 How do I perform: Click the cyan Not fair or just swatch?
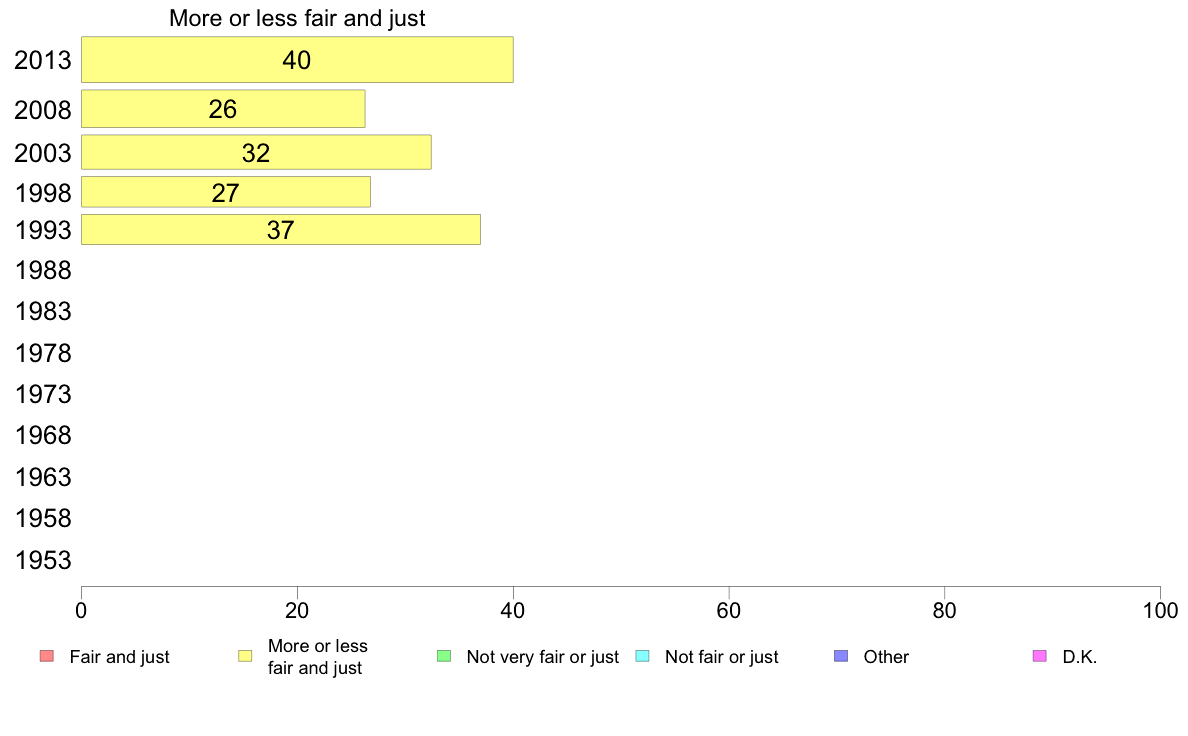point(642,656)
